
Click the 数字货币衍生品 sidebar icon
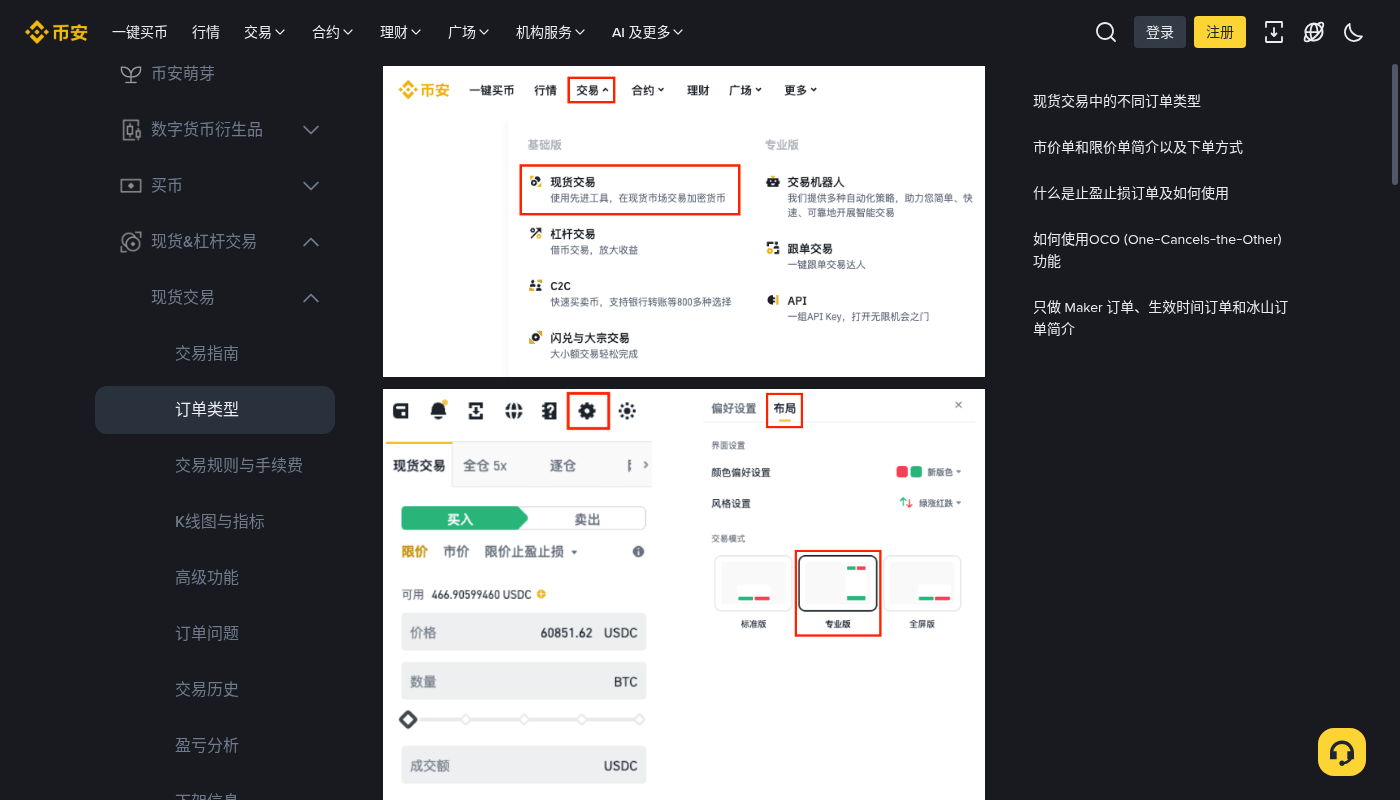[x=130, y=130]
